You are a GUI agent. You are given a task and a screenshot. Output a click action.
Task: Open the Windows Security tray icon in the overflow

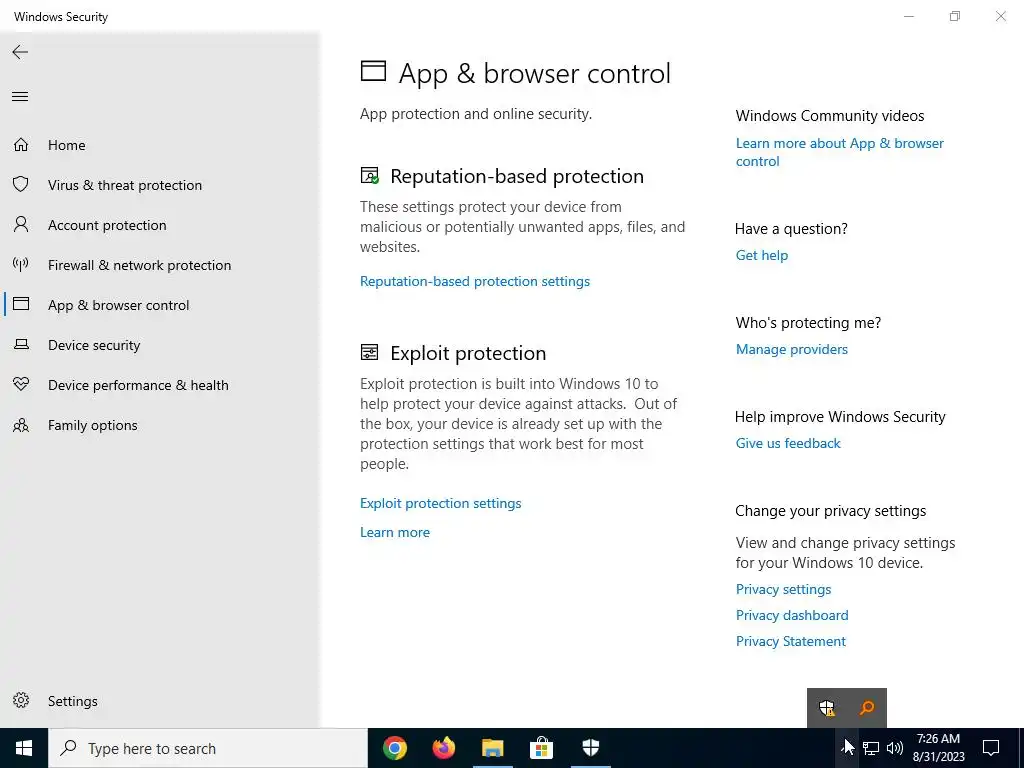tap(827, 708)
